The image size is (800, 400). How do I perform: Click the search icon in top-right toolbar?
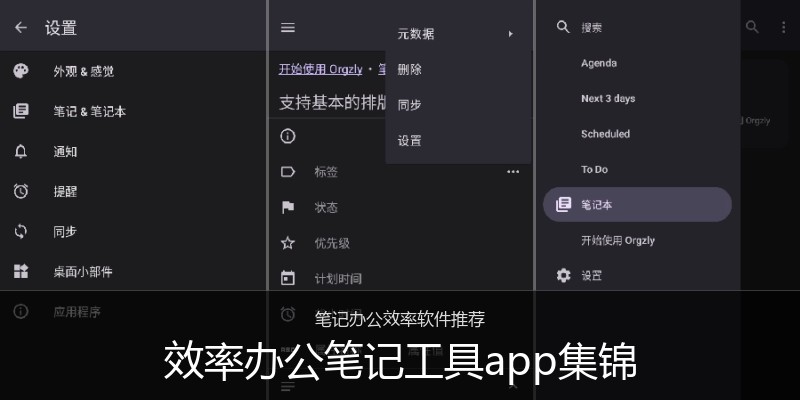(752, 27)
